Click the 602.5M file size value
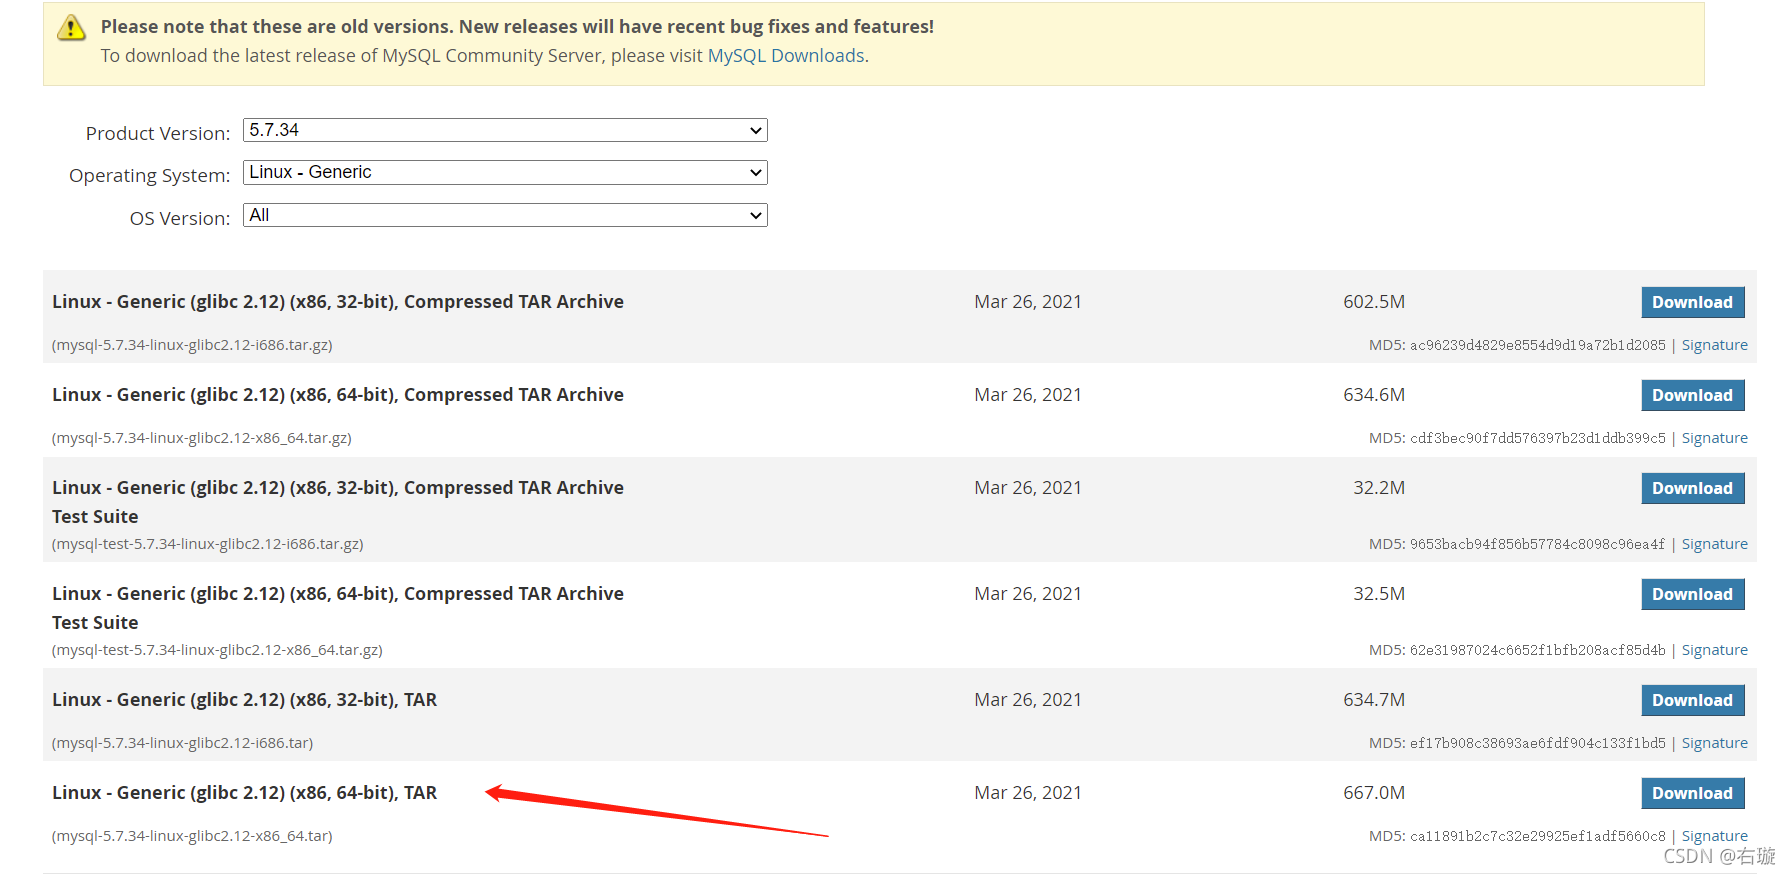1791x874 pixels. (x=1374, y=302)
